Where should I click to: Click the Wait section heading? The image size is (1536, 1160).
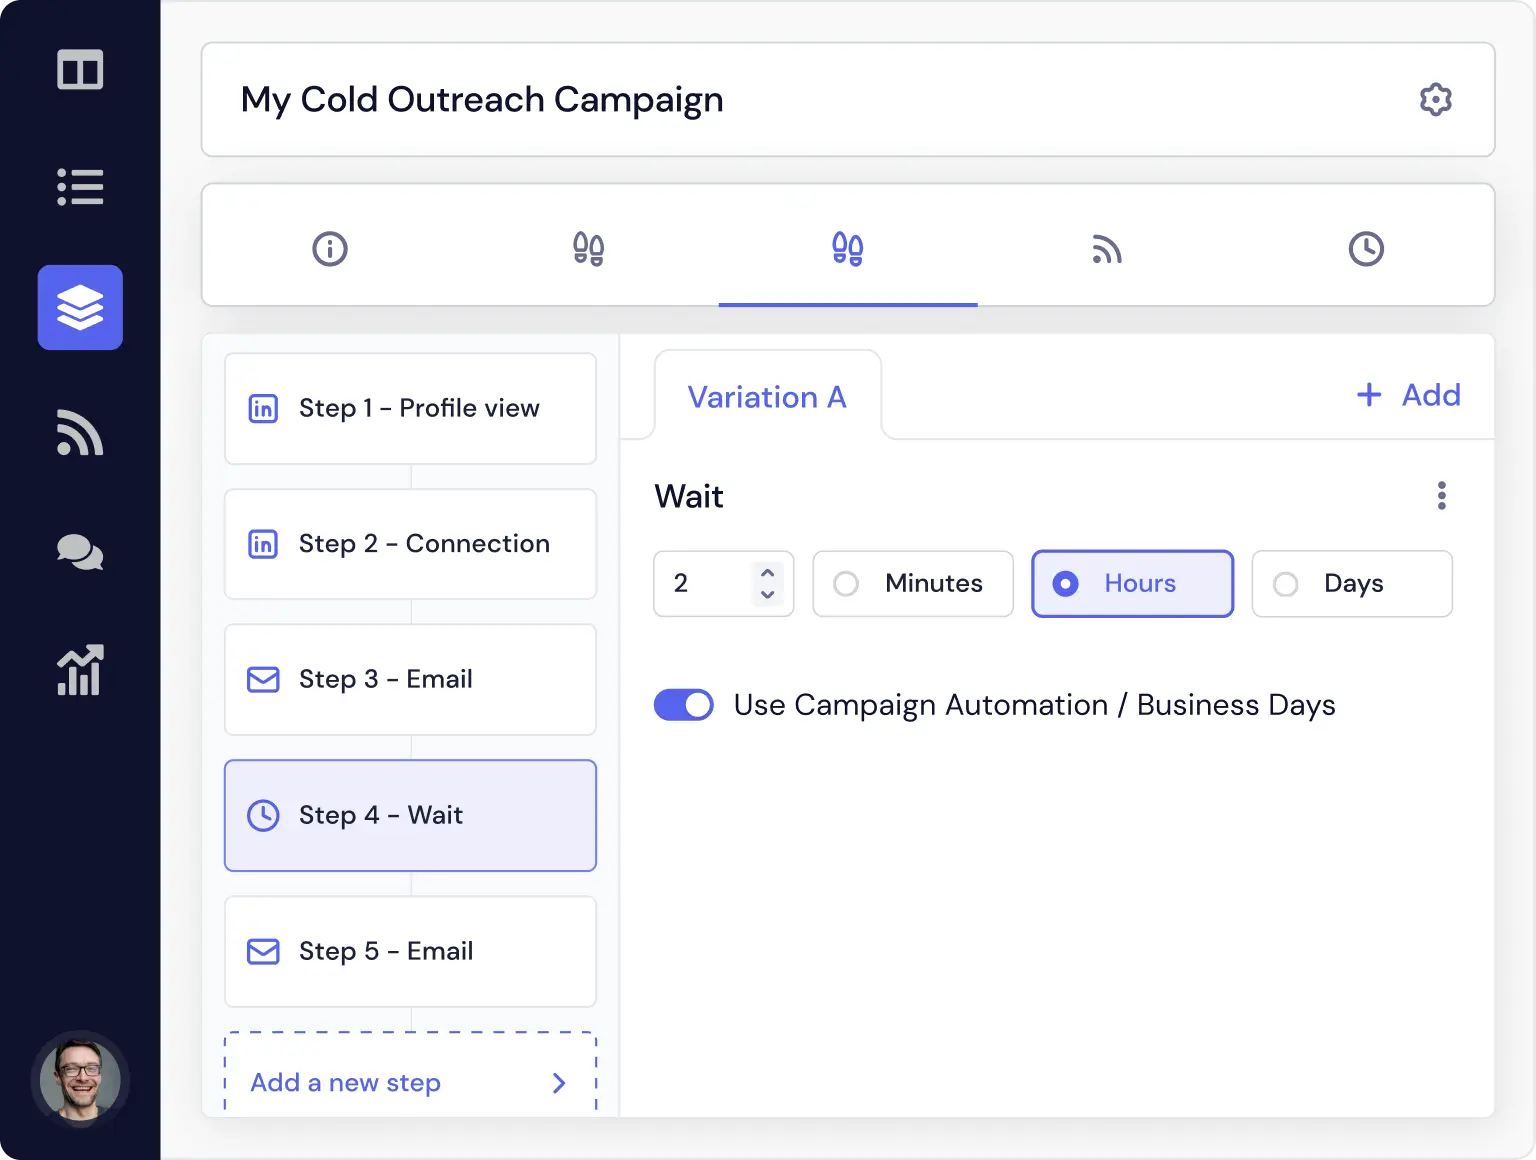689,496
